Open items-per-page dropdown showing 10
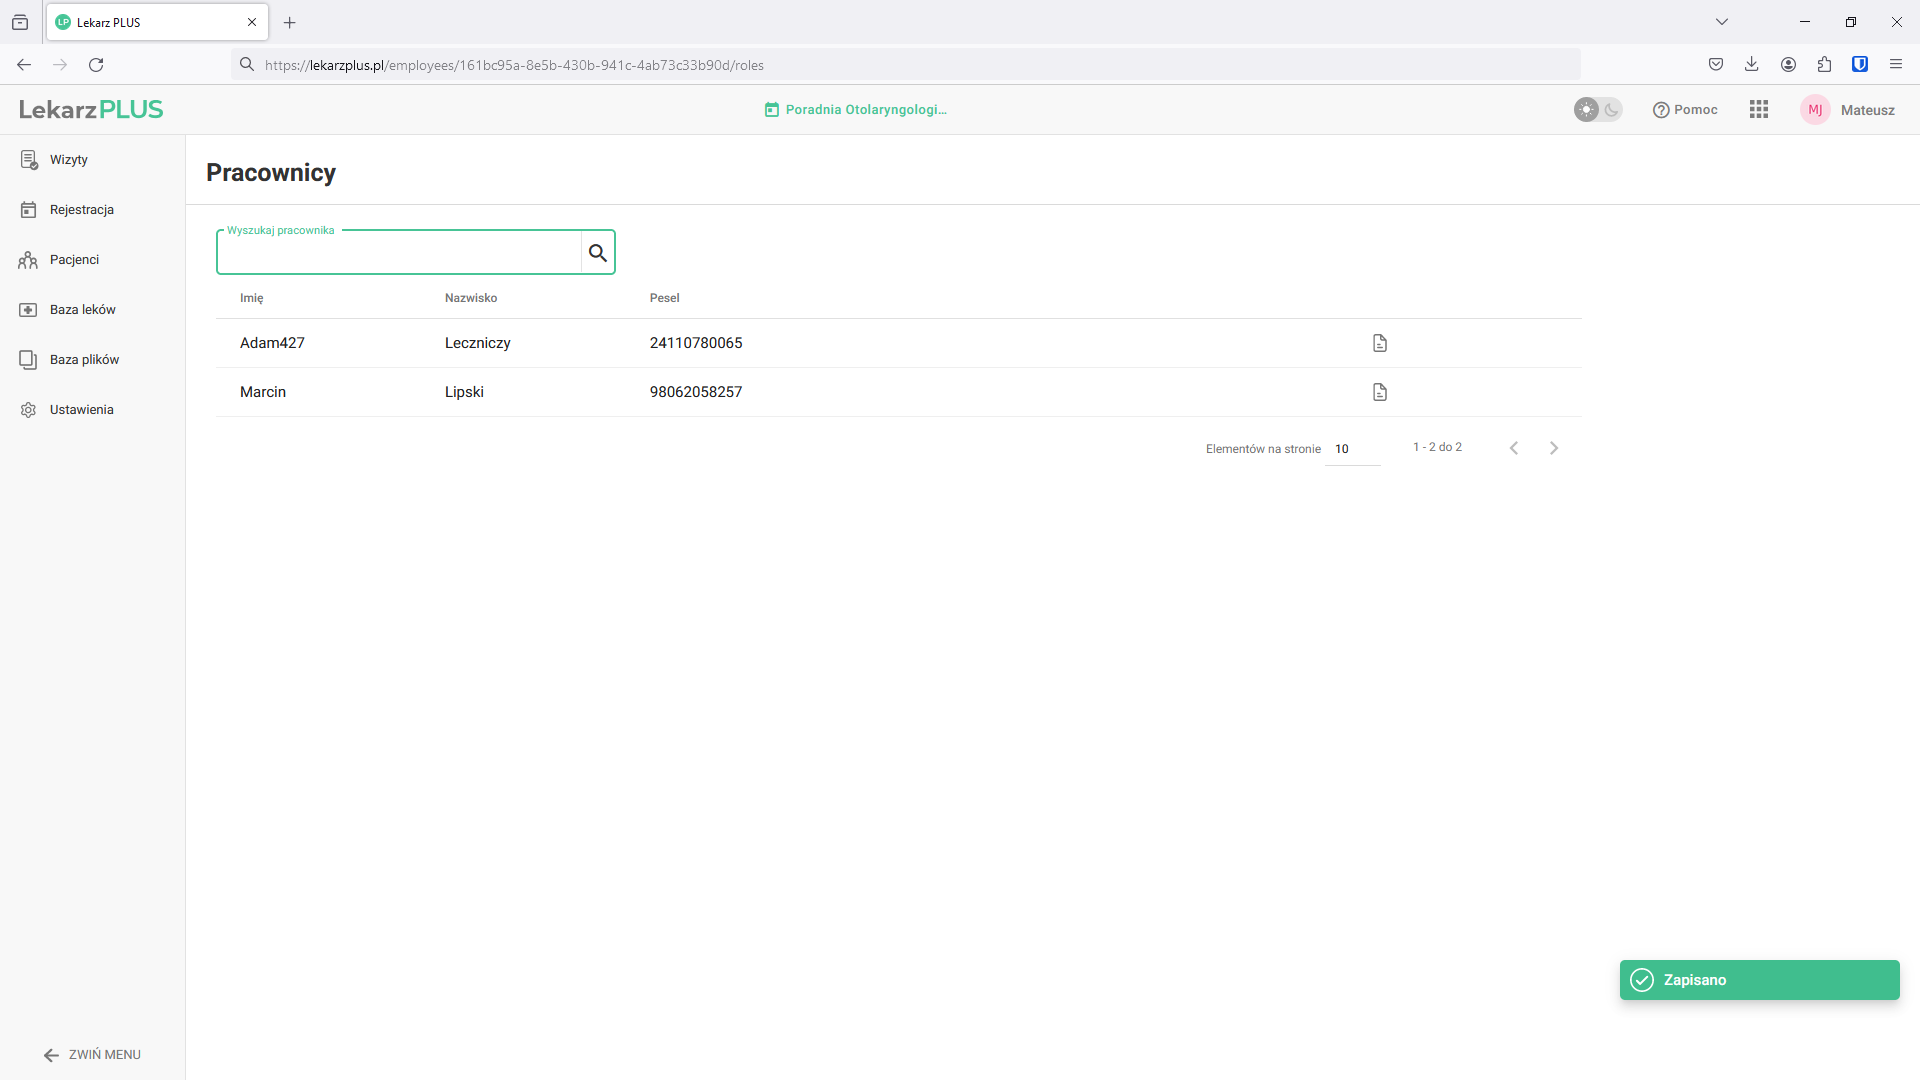Screen dimensions: 1920x1080 [1351, 449]
